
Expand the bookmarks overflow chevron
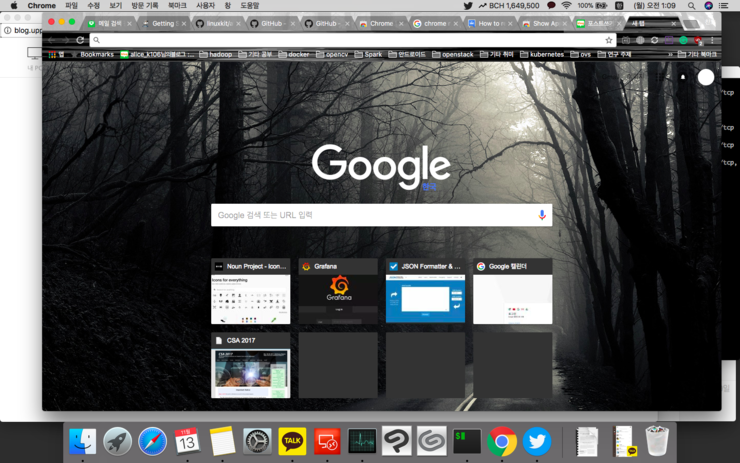[670, 54]
